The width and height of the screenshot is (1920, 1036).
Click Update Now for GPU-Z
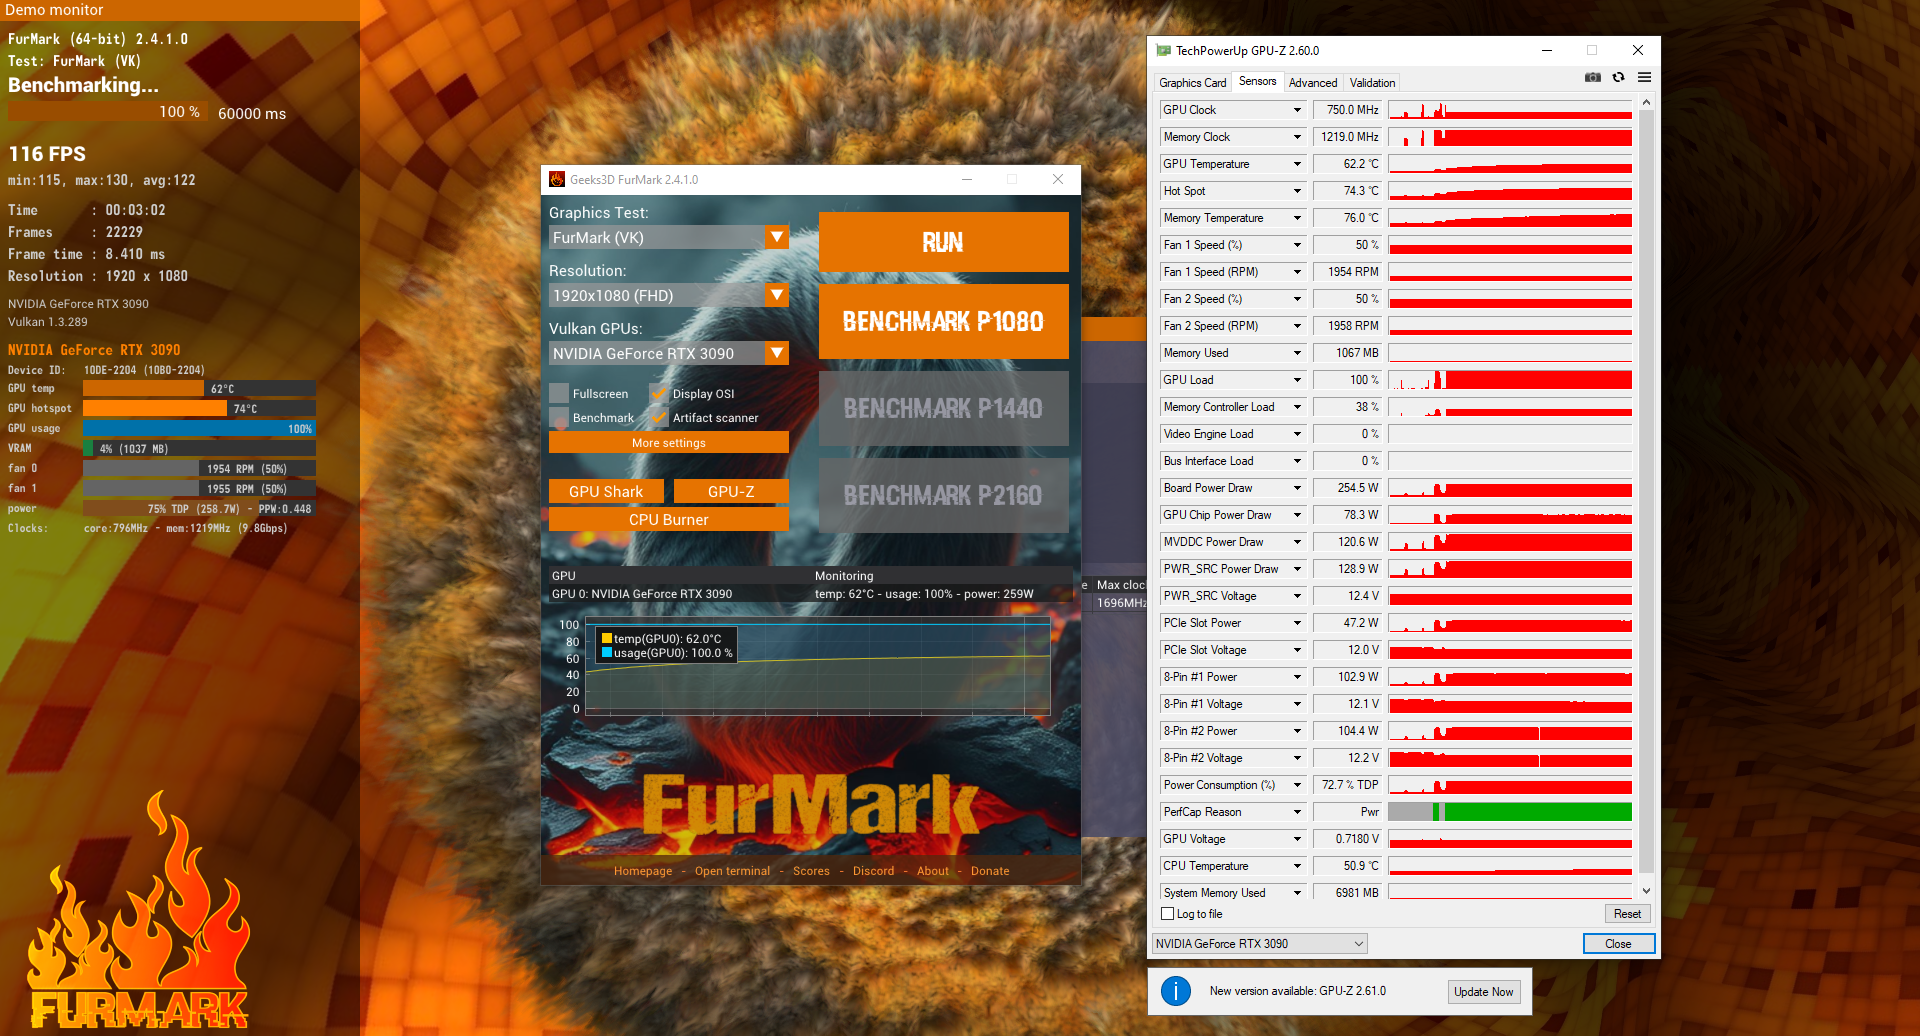(1484, 992)
